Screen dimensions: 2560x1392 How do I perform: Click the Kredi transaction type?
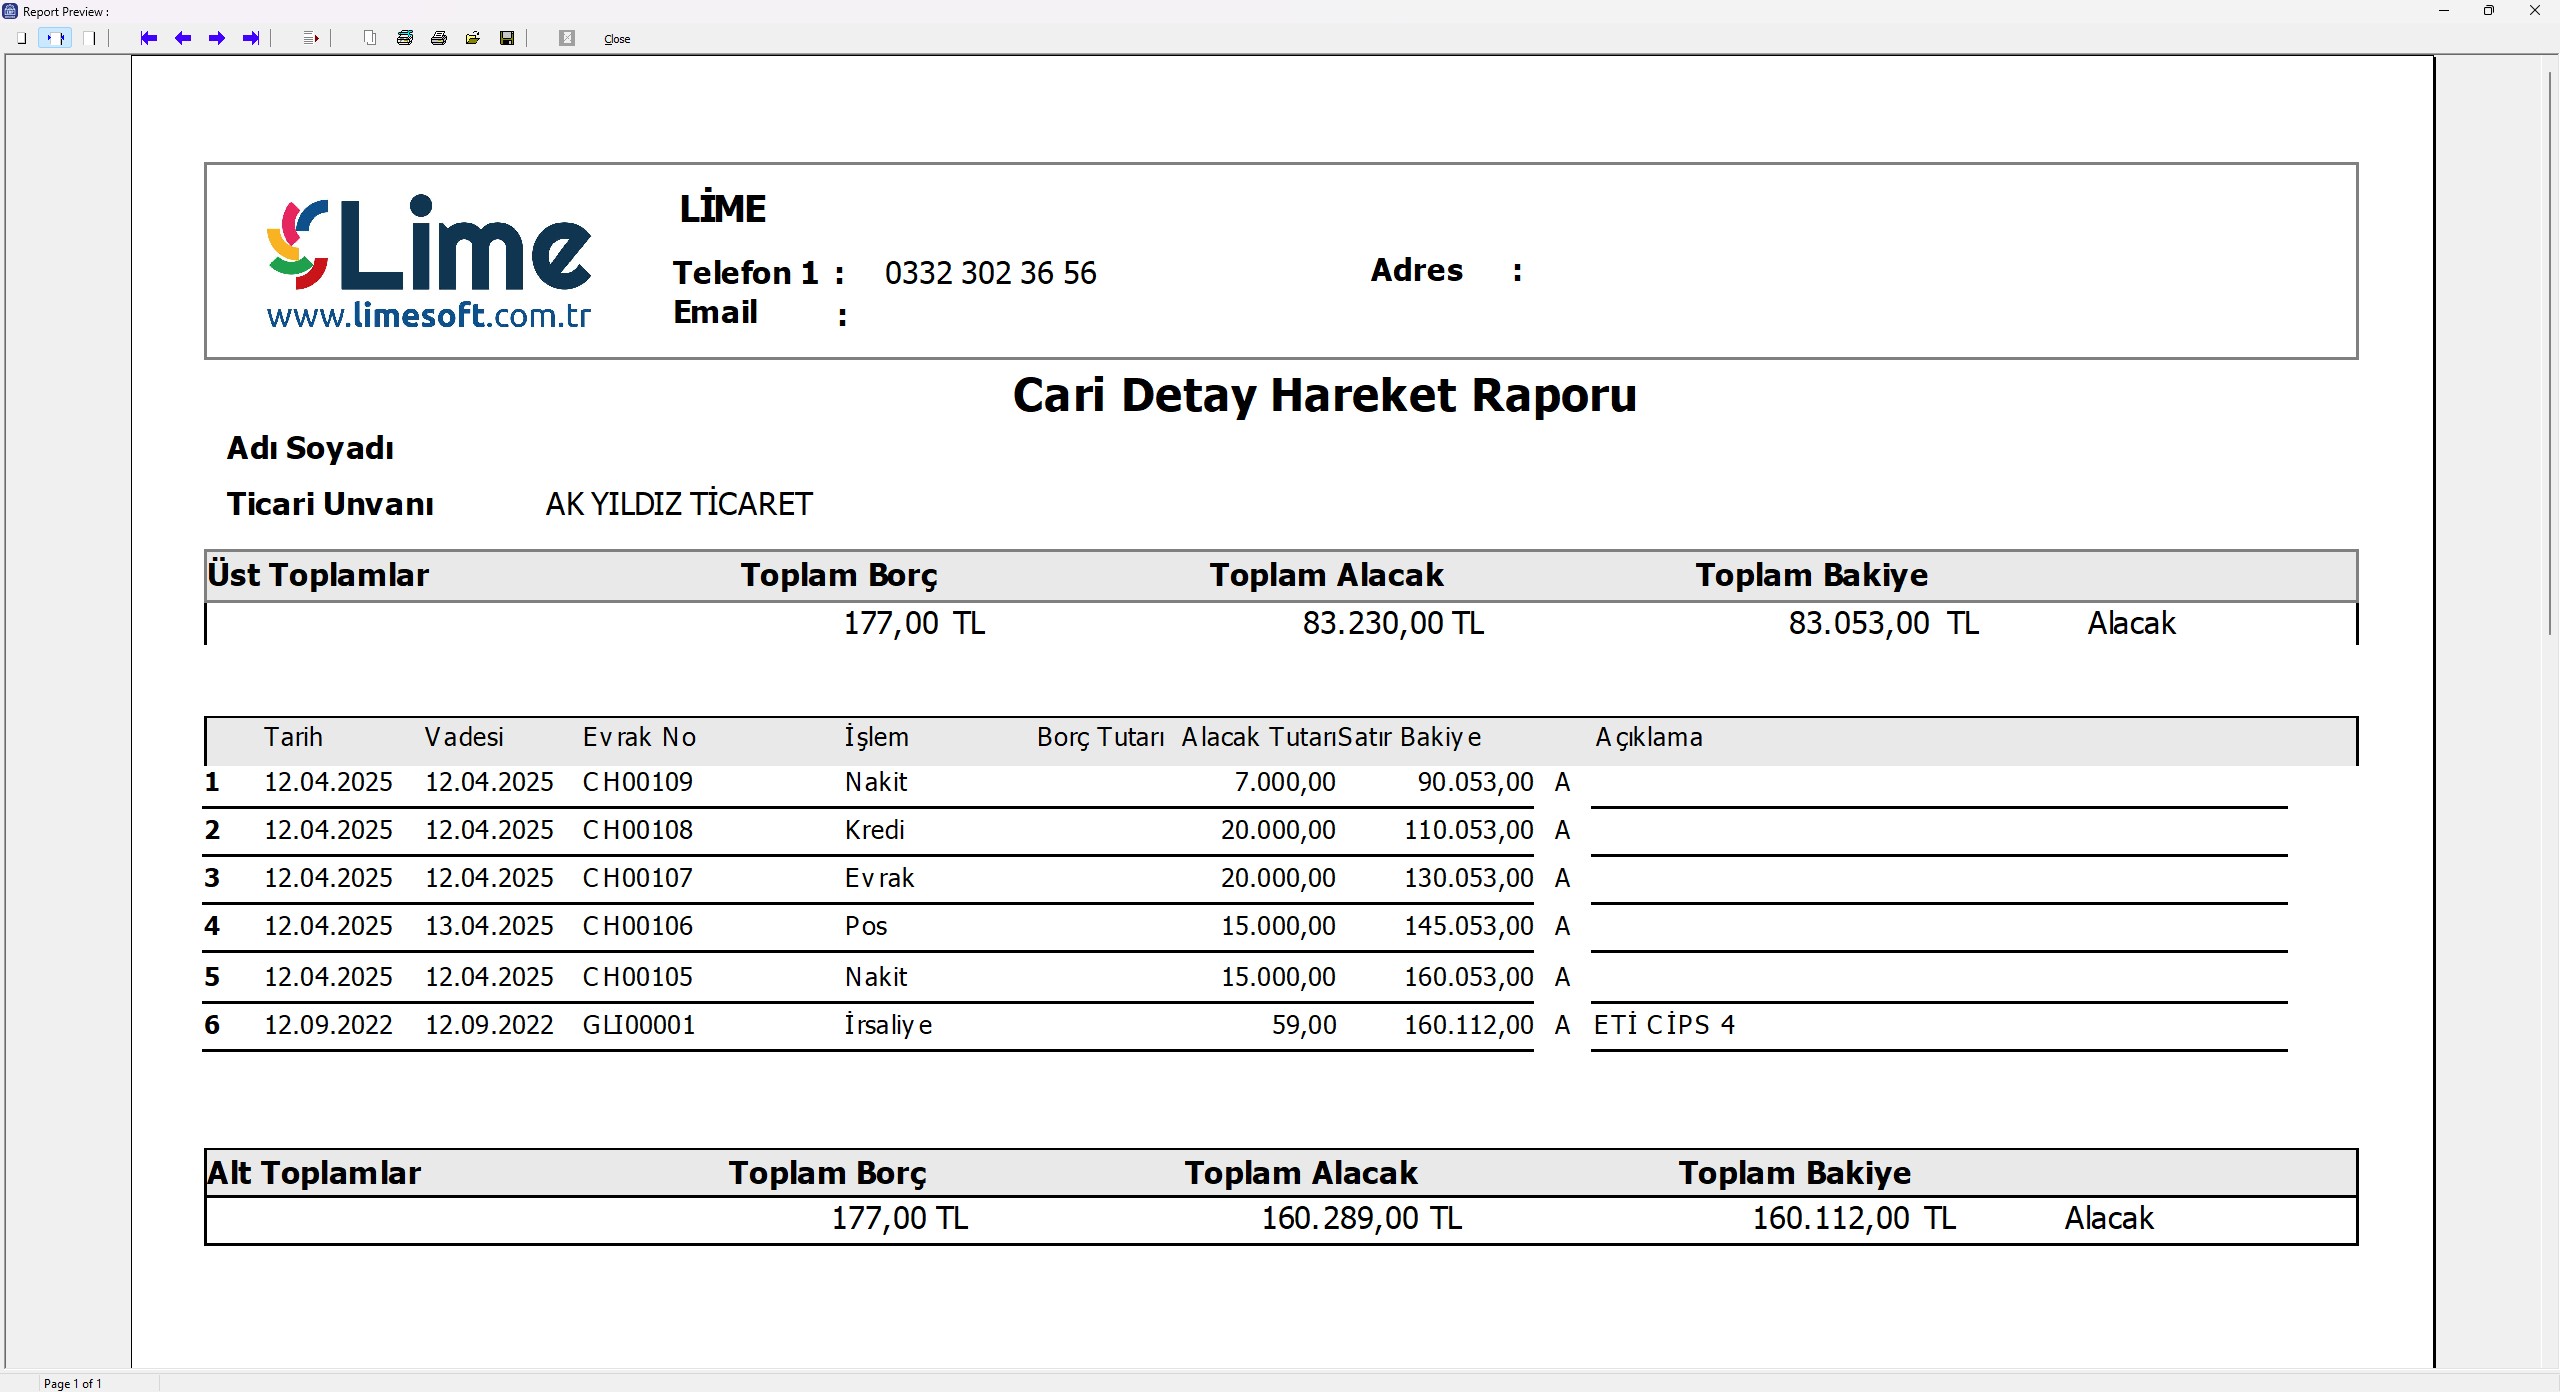point(875,830)
